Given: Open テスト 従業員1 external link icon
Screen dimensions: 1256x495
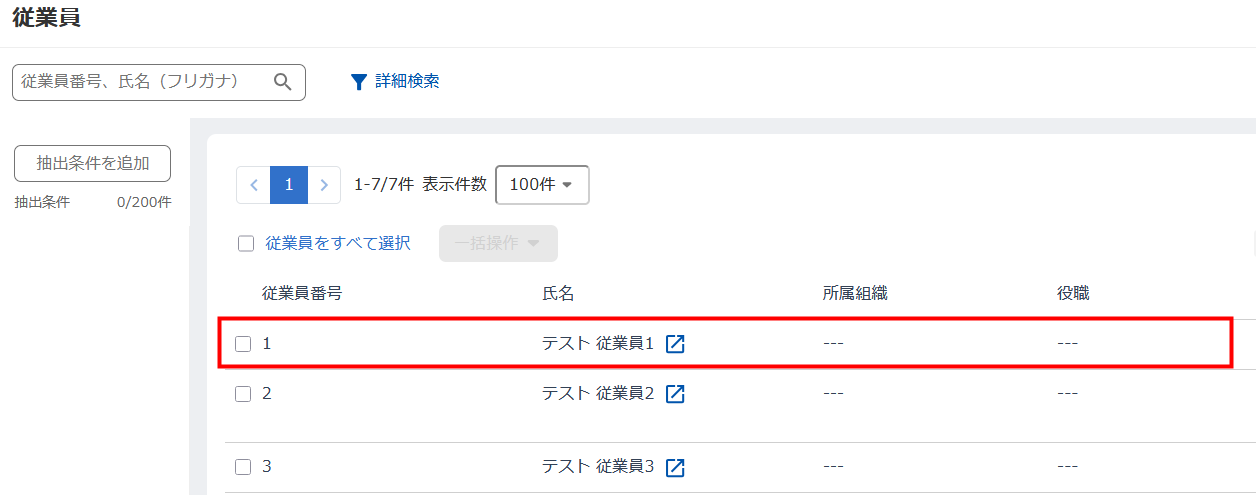Looking at the screenshot, I should 675,344.
